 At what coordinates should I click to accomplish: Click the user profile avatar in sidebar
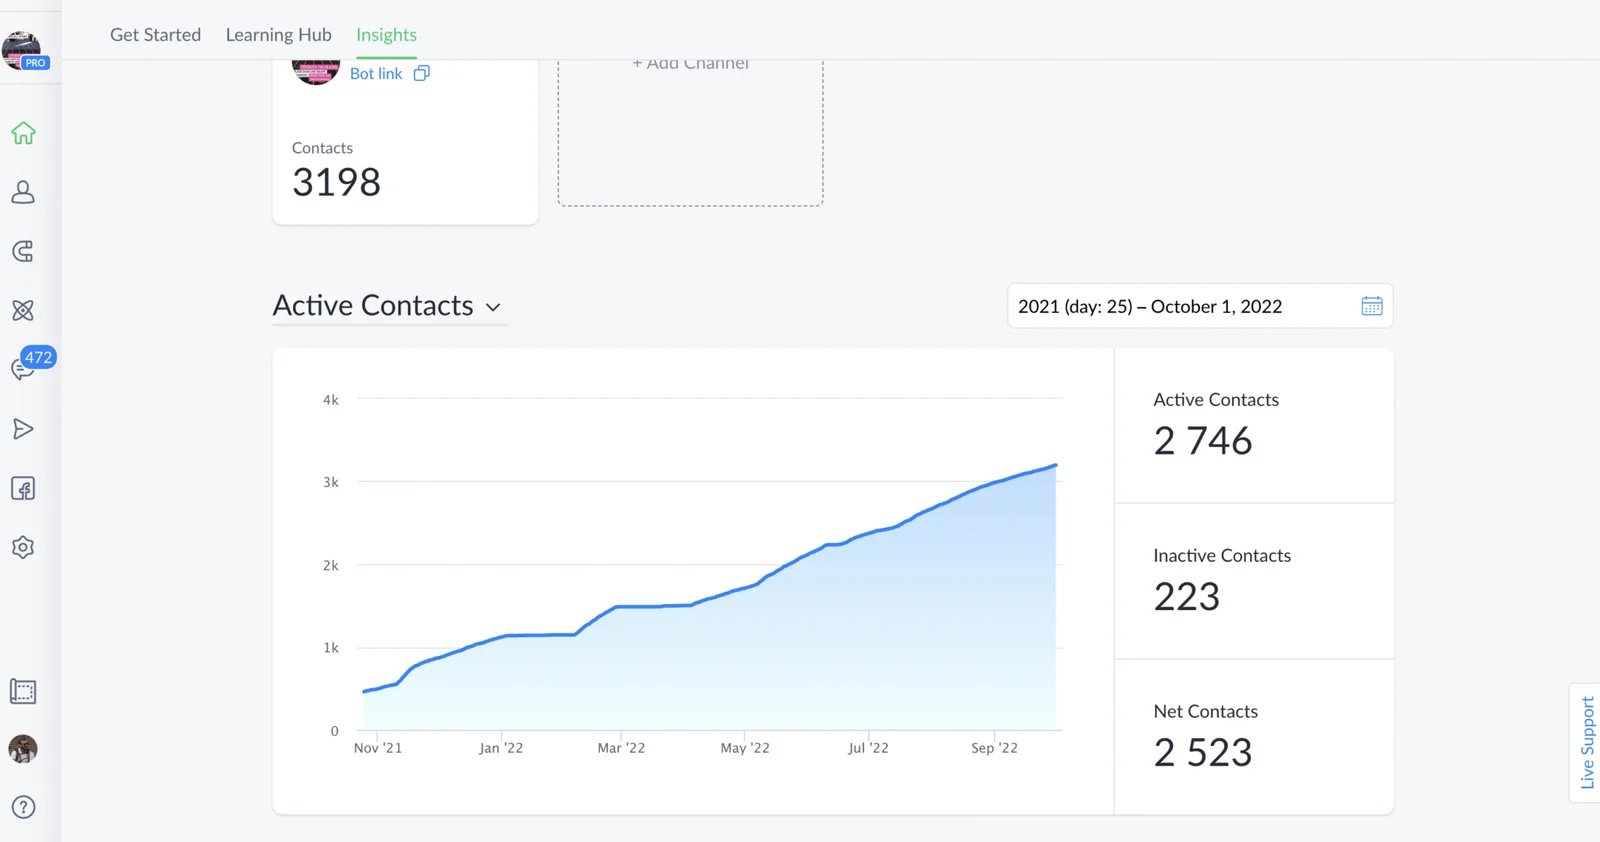point(23,749)
